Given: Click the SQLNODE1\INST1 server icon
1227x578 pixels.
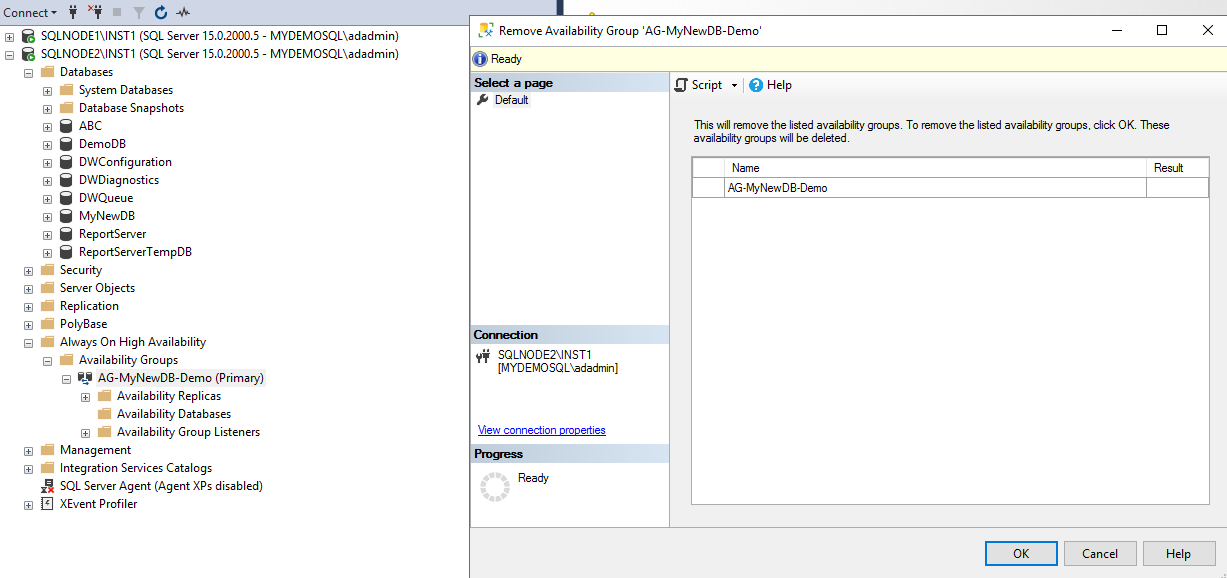Looking at the screenshot, I should (x=29, y=36).
